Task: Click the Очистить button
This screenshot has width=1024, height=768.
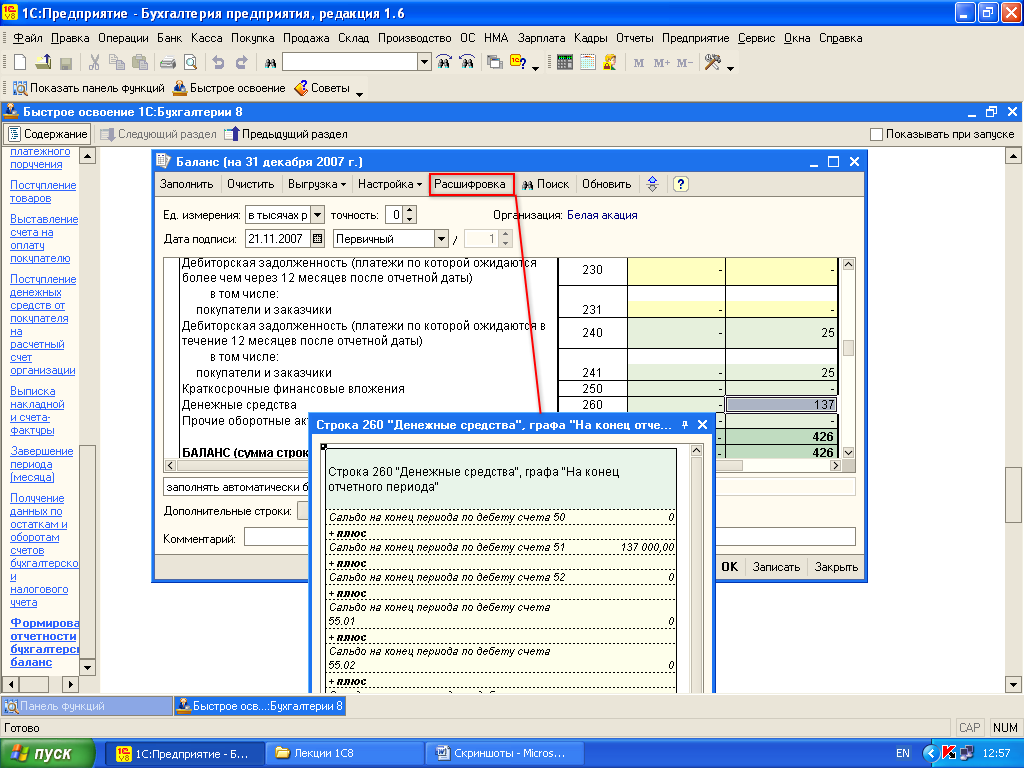Action: 251,184
